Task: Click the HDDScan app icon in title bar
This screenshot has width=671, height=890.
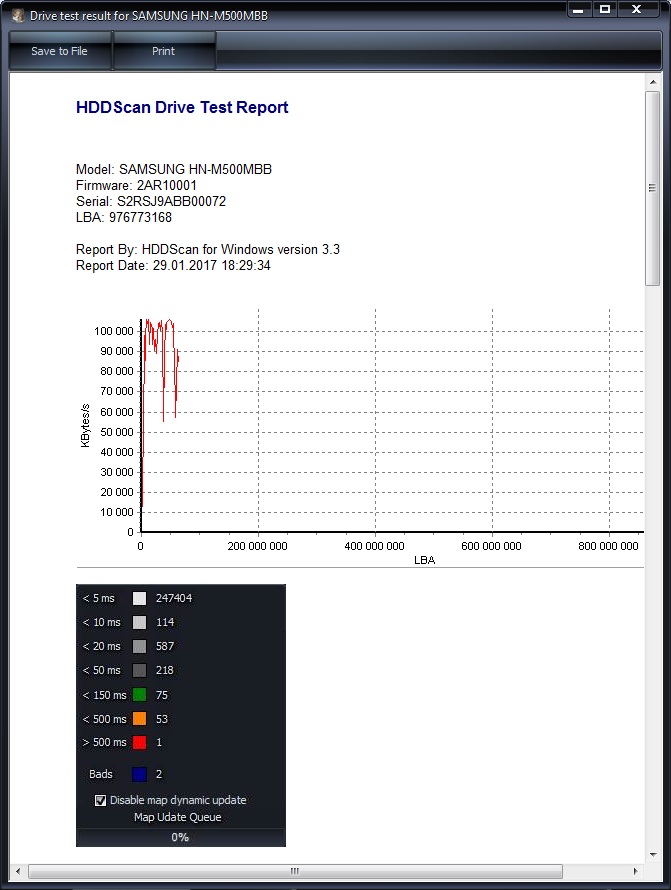Action: coord(18,15)
